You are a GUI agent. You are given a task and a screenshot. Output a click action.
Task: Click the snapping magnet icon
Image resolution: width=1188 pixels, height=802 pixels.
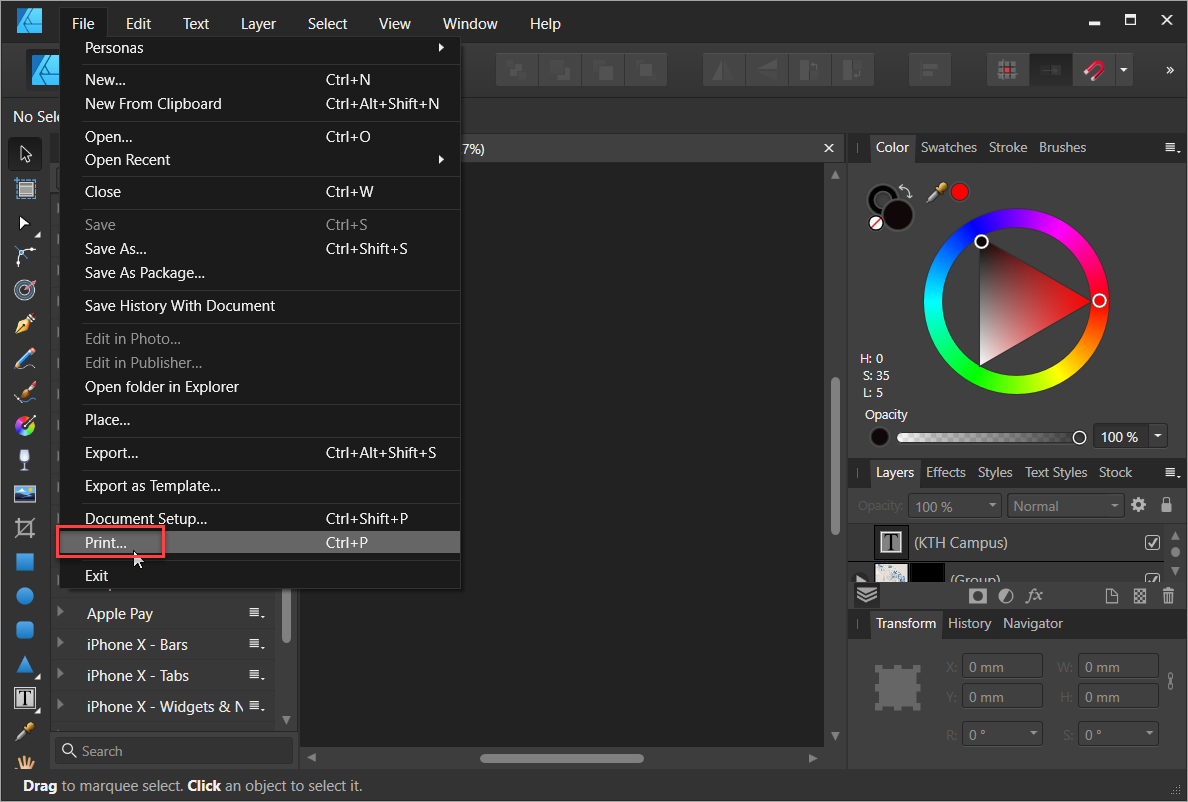click(x=1094, y=70)
